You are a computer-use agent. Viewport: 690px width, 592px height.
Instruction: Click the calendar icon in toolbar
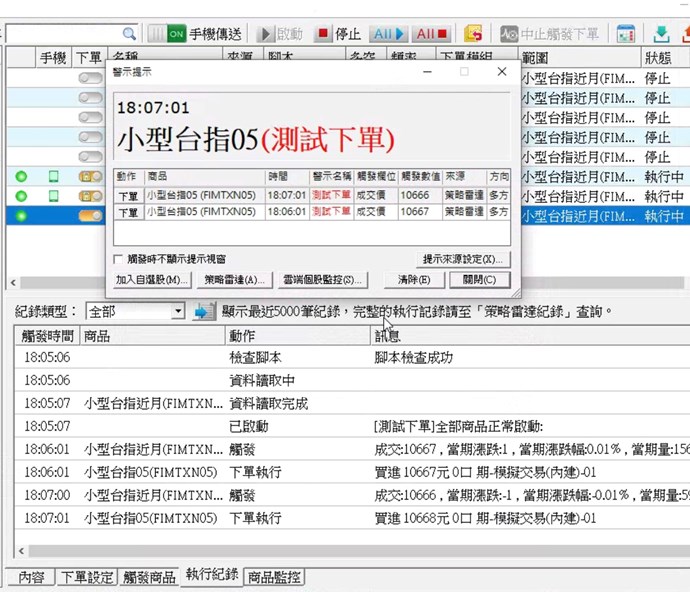pyautogui.click(x=626, y=34)
